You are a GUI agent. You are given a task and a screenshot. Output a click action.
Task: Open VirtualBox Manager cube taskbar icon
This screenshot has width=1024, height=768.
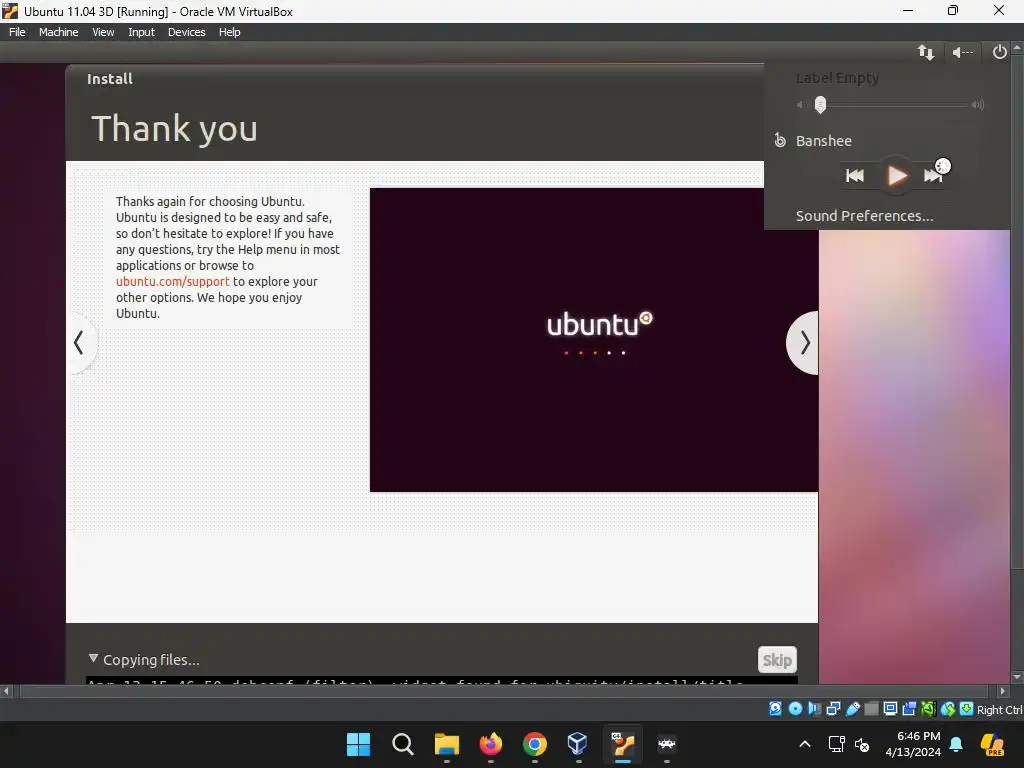point(578,744)
